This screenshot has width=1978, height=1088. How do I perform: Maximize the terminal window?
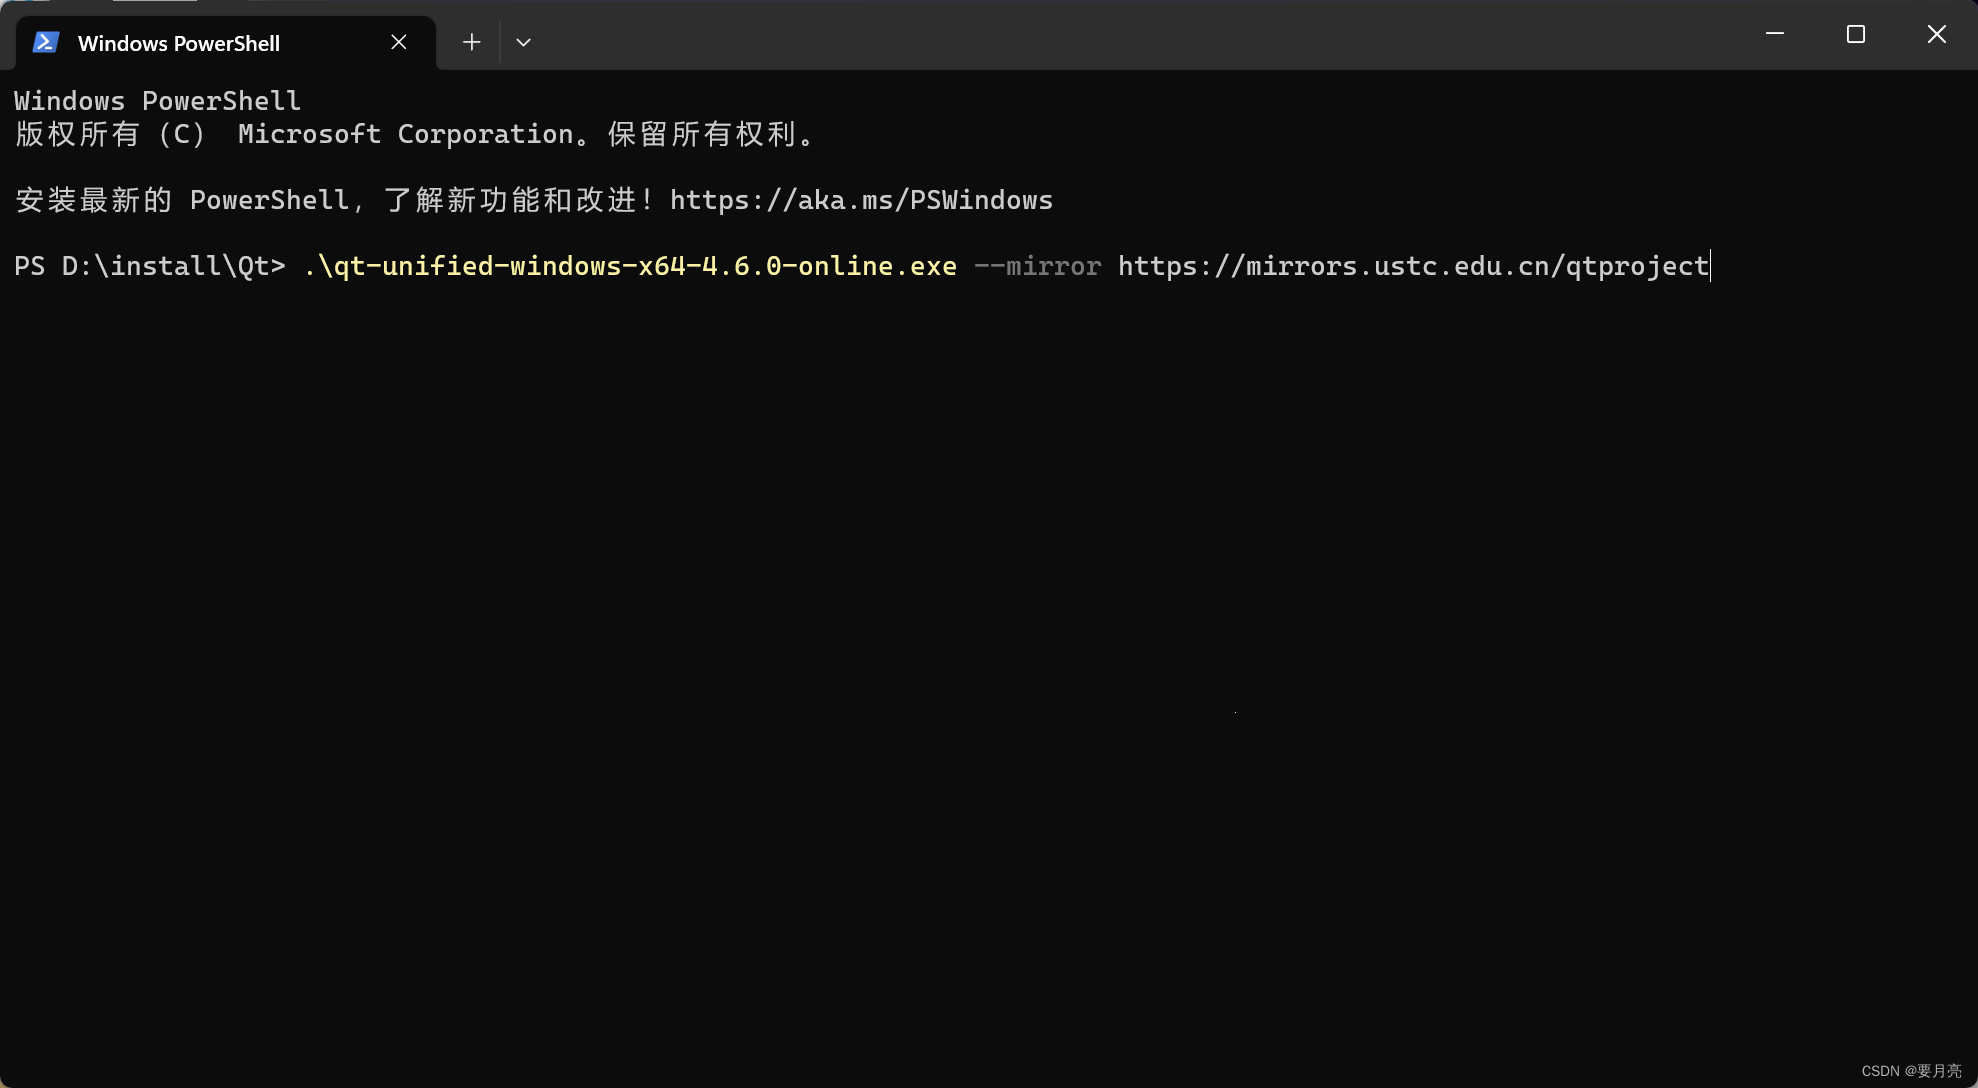pyautogui.click(x=1856, y=34)
